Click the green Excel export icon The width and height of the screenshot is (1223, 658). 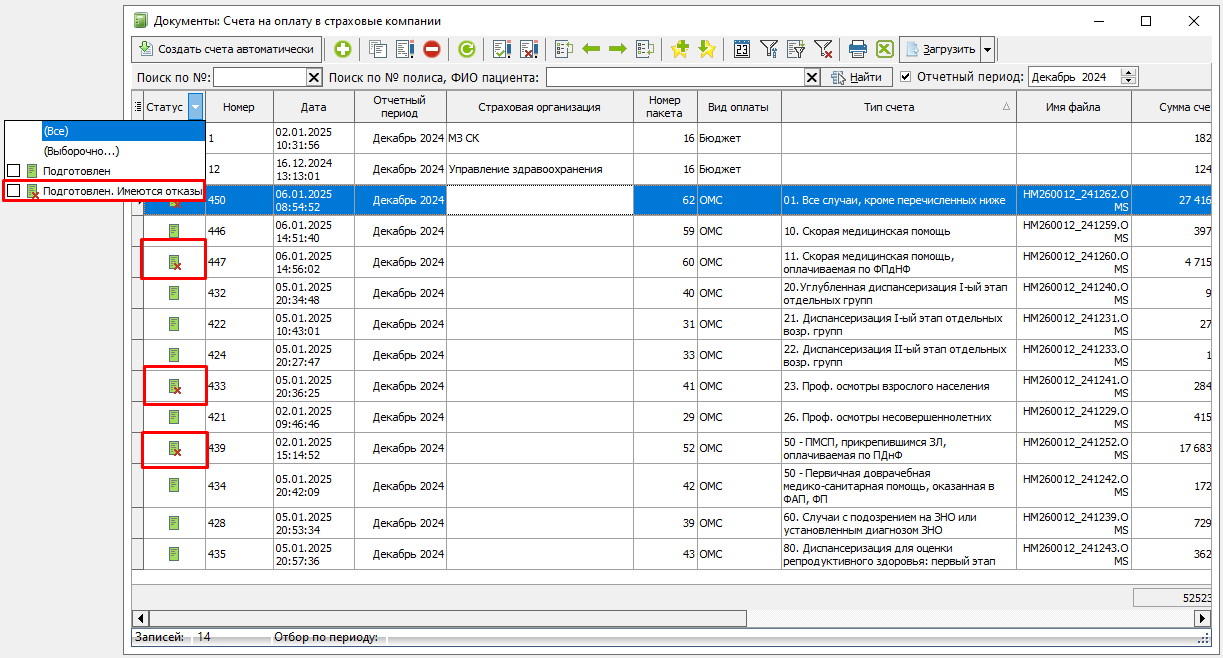[x=884, y=49]
